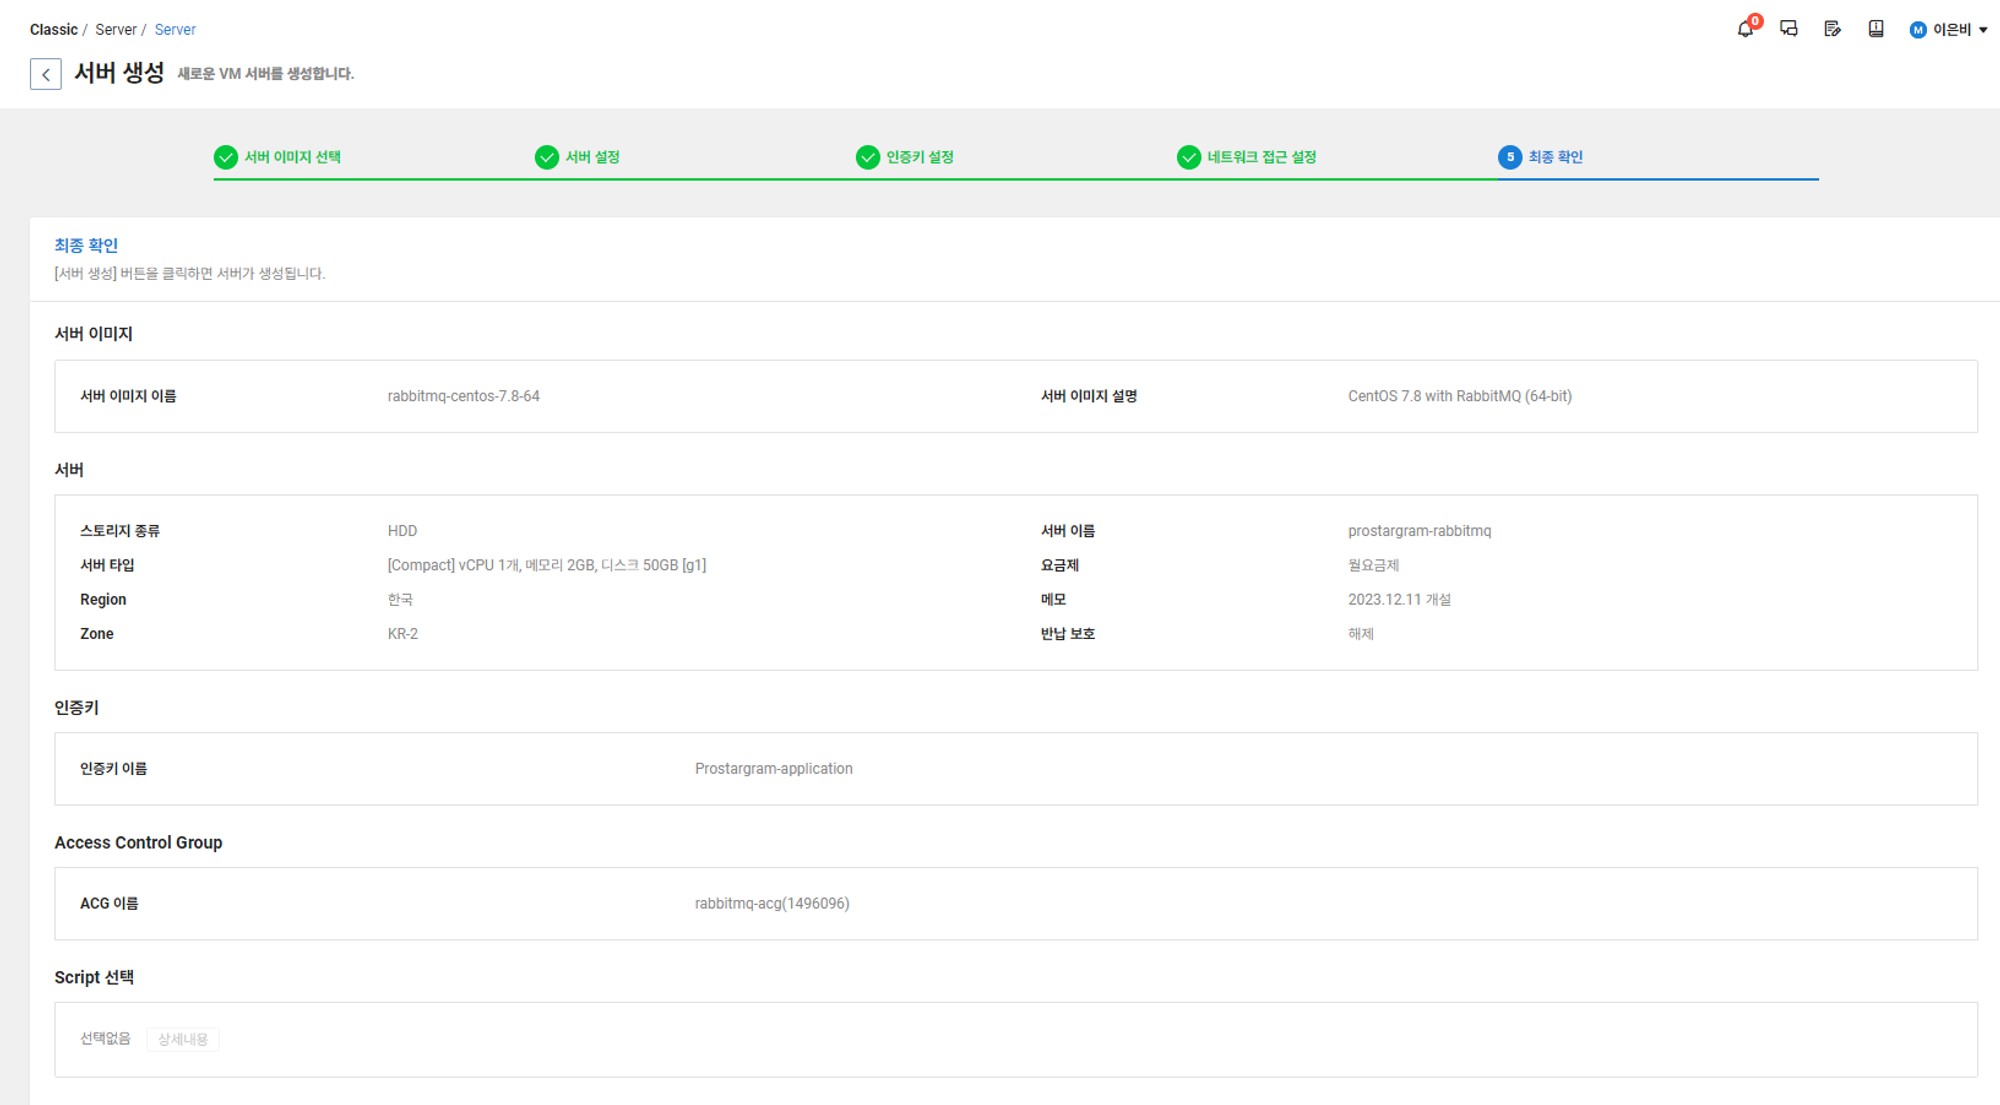The width and height of the screenshot is (2000, 1105).
Task: Open the chat support icon
Action: 1789,29
